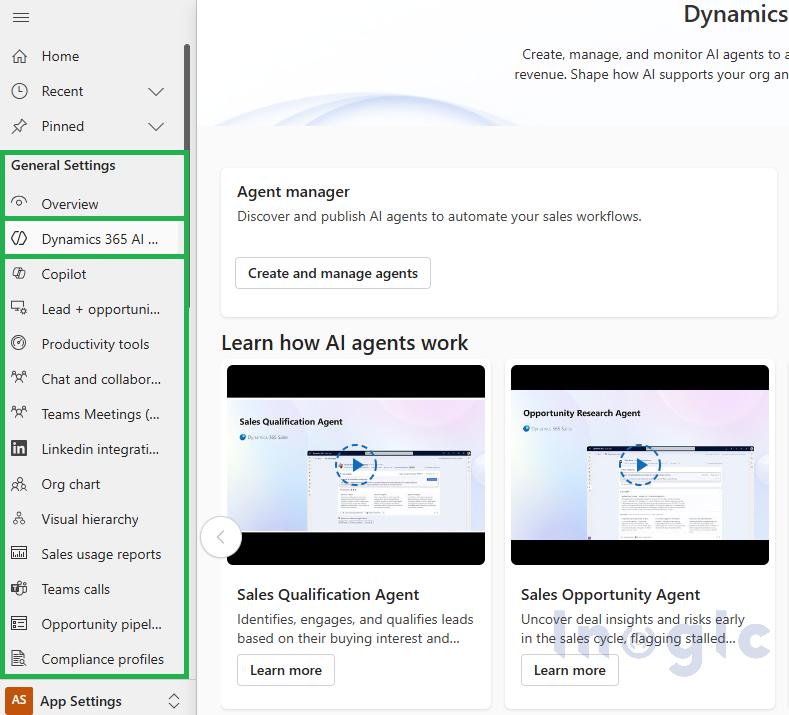The height and width of the screenshot is (715, 789).
Task: Open Chat and collaborate settings label
Action: click(101, 379)
